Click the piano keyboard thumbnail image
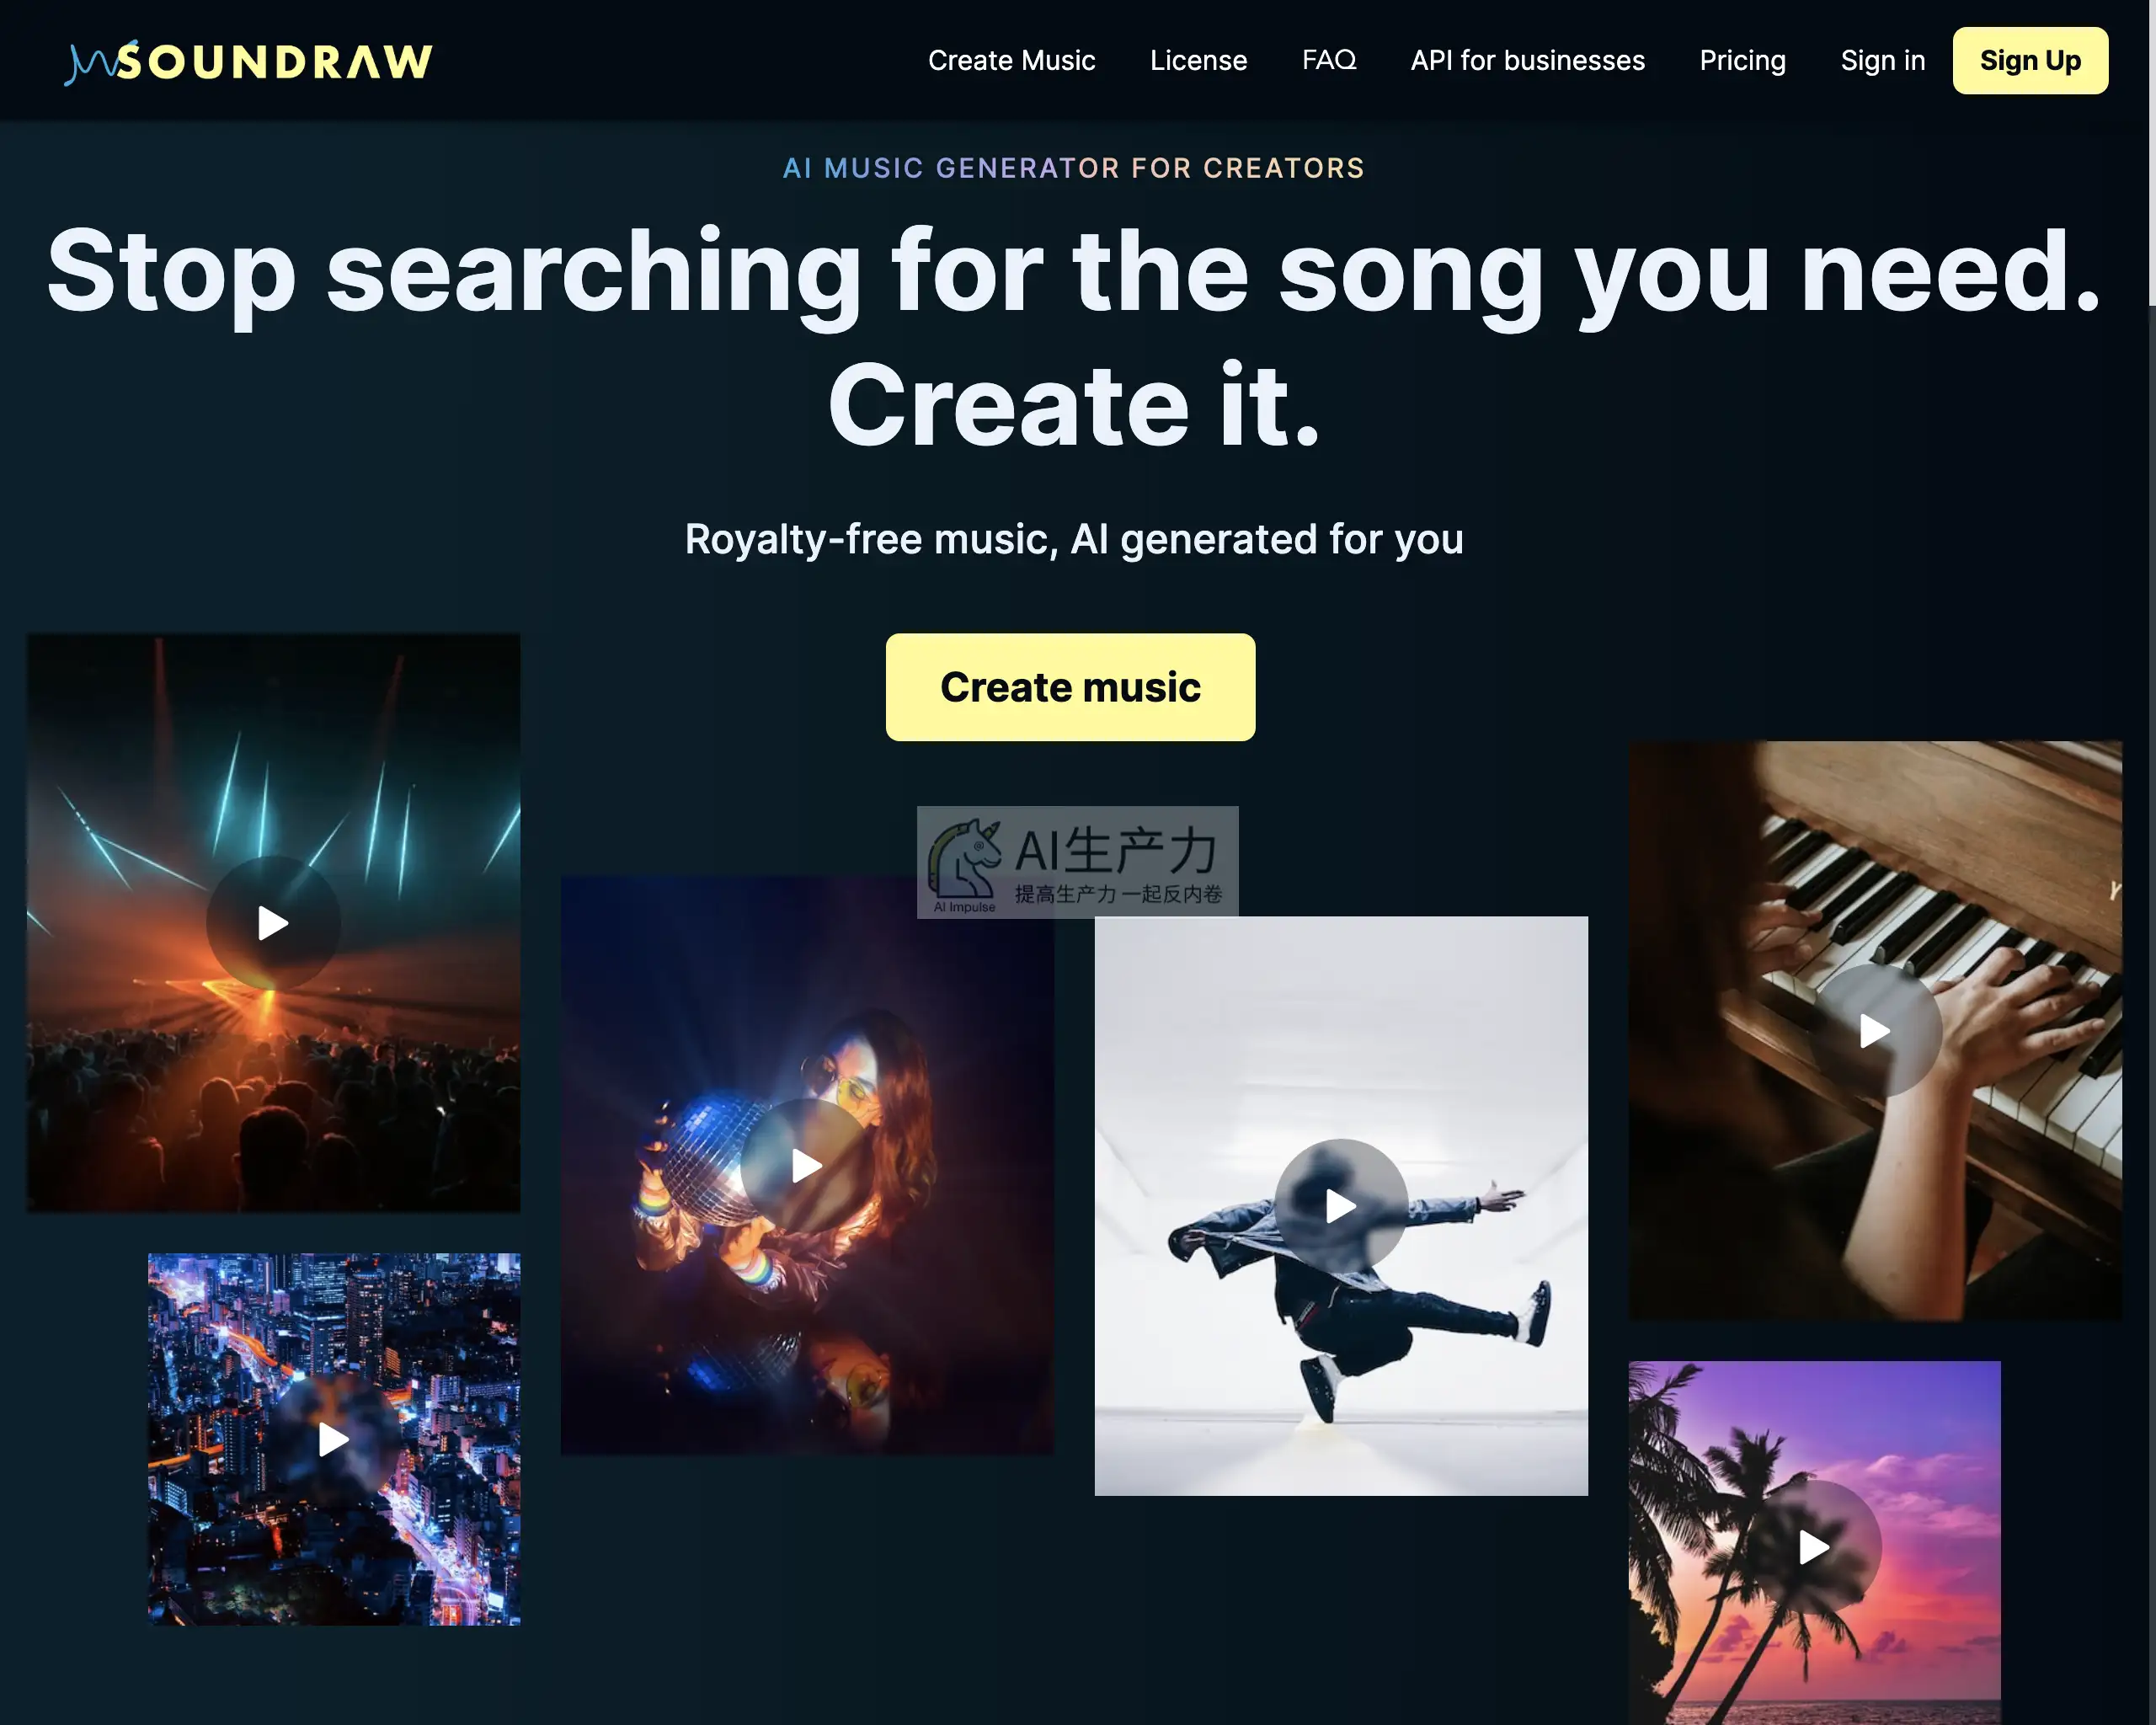2156x1725 pixels. (1875, 1031)
